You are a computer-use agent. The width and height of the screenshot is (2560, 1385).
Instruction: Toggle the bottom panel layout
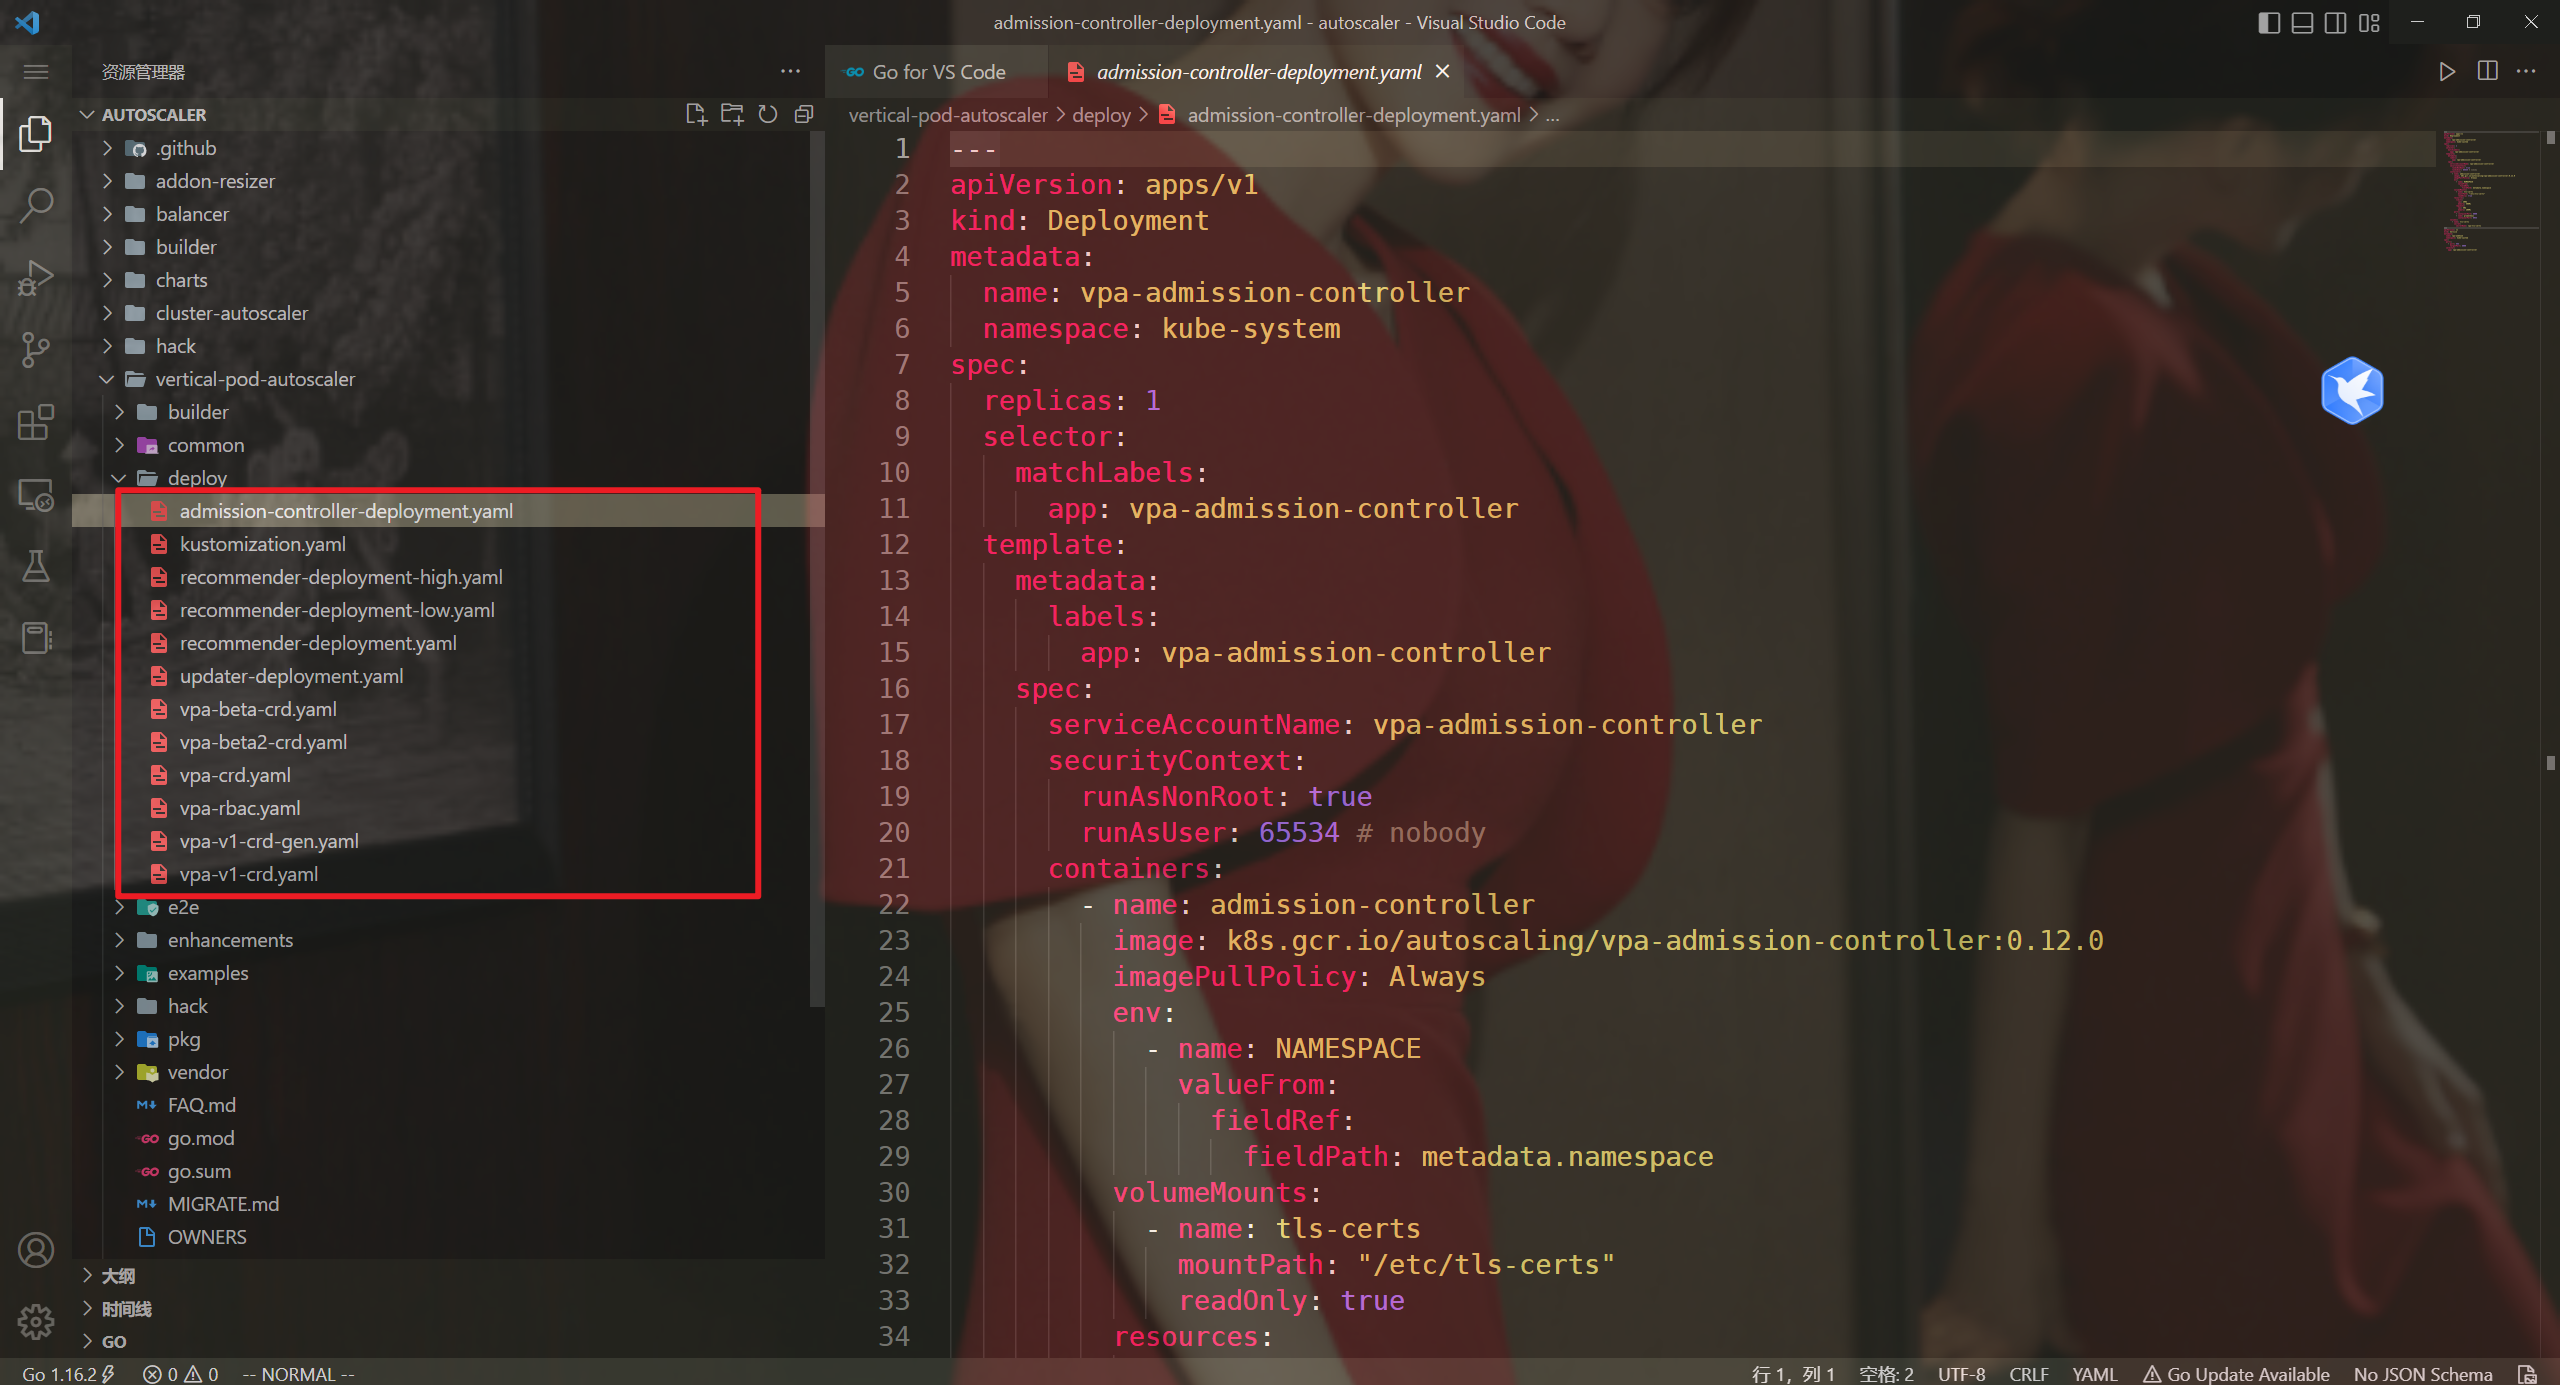(2302, 22)
